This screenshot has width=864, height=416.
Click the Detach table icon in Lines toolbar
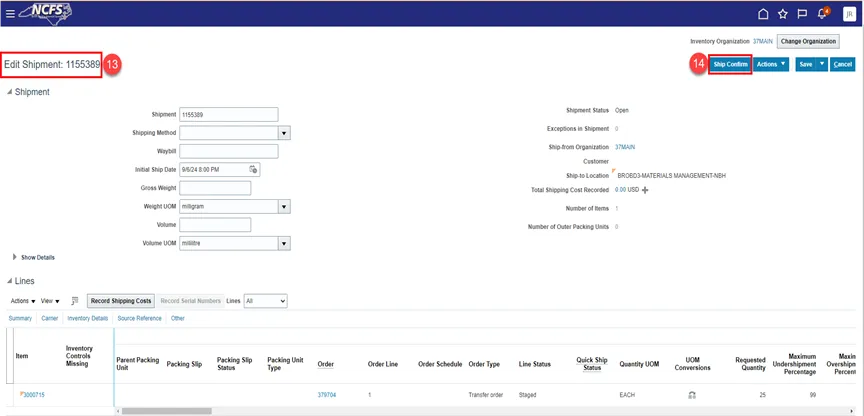point(75,301)
